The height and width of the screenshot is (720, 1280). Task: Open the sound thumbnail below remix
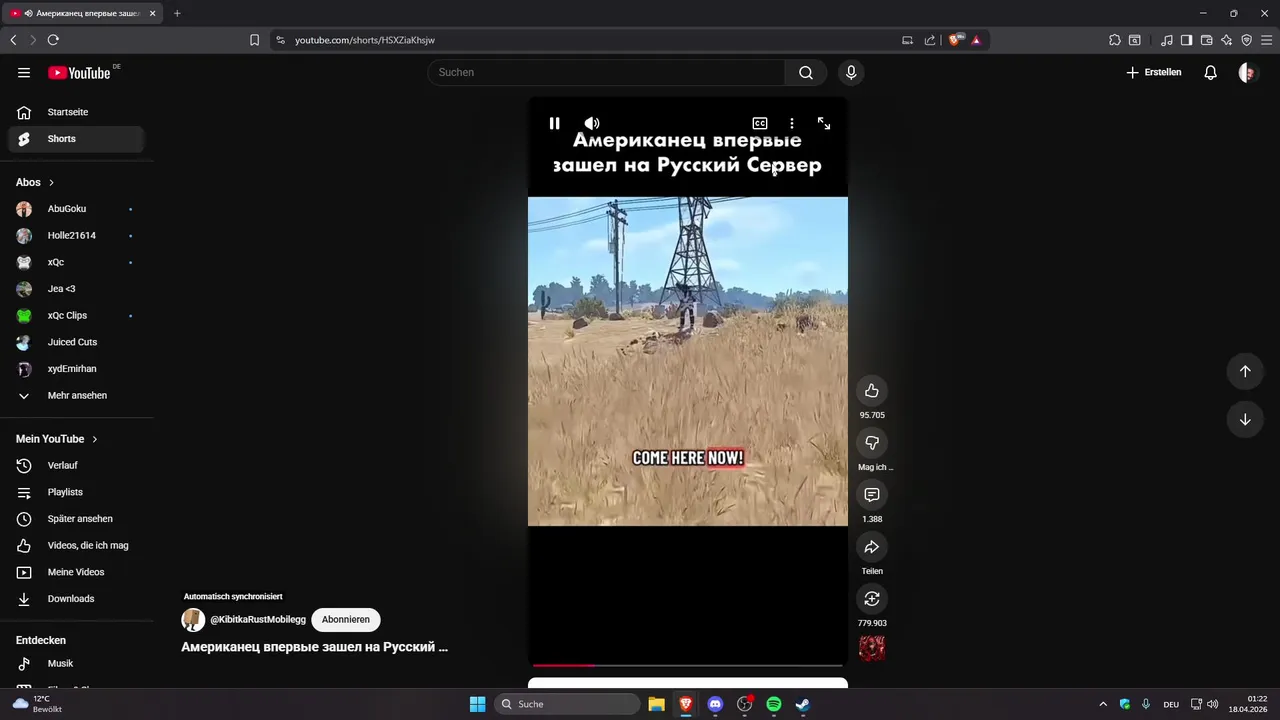(872, 648)
